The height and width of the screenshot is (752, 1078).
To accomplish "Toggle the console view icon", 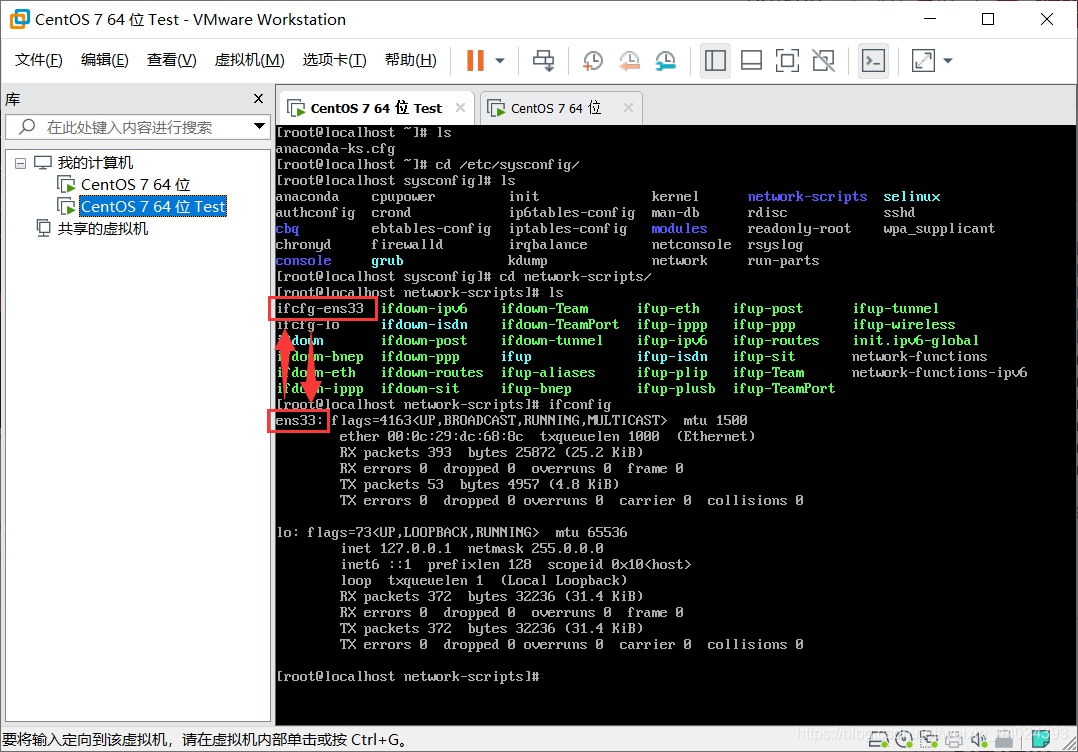I will (x=873, y=60).
